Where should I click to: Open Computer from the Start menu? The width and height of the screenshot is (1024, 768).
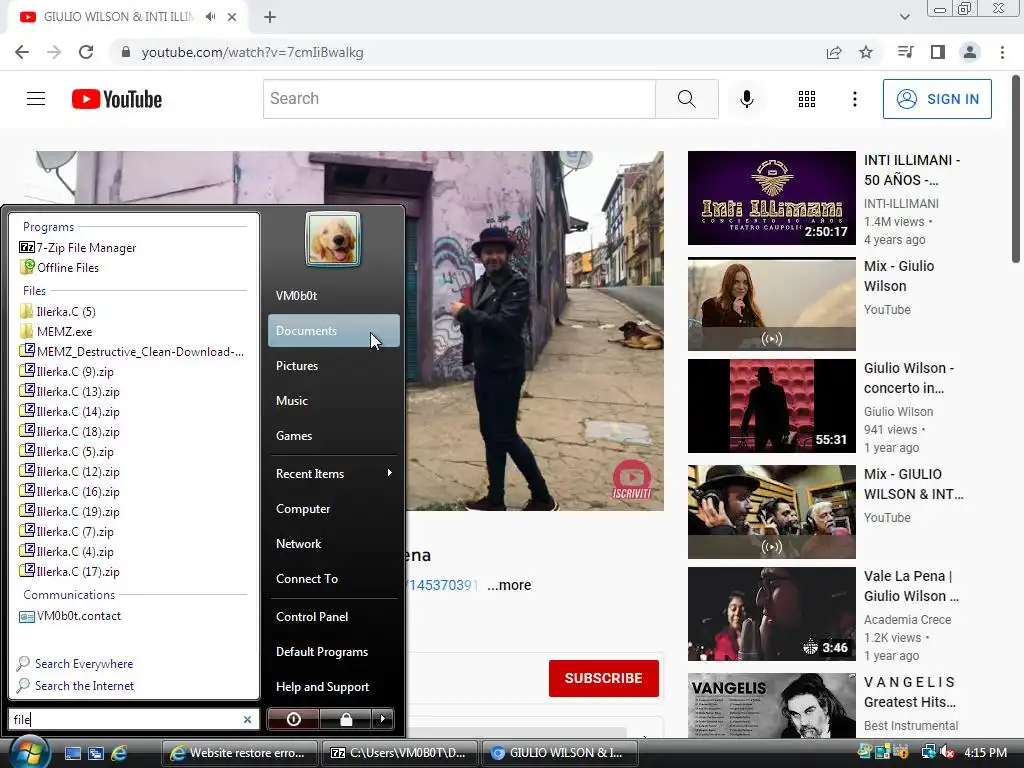click(x=334, y=509)
